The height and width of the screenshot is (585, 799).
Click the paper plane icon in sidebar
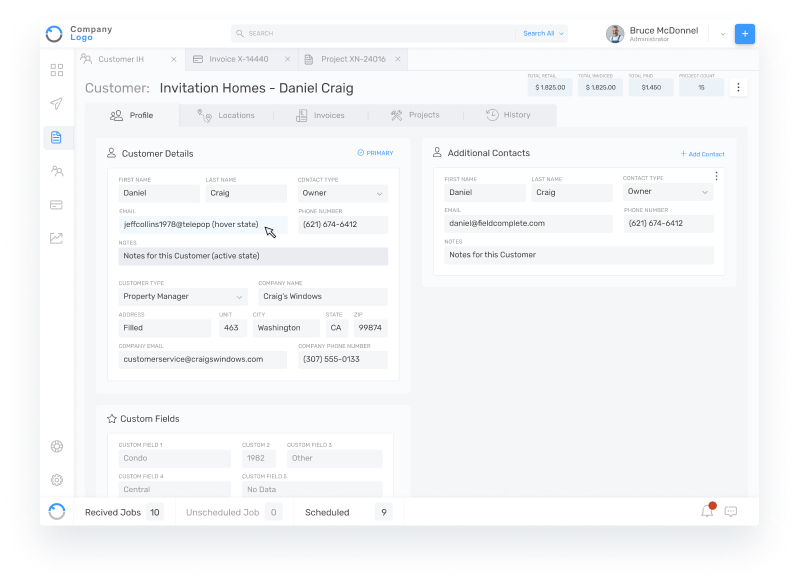coord(57,104)
